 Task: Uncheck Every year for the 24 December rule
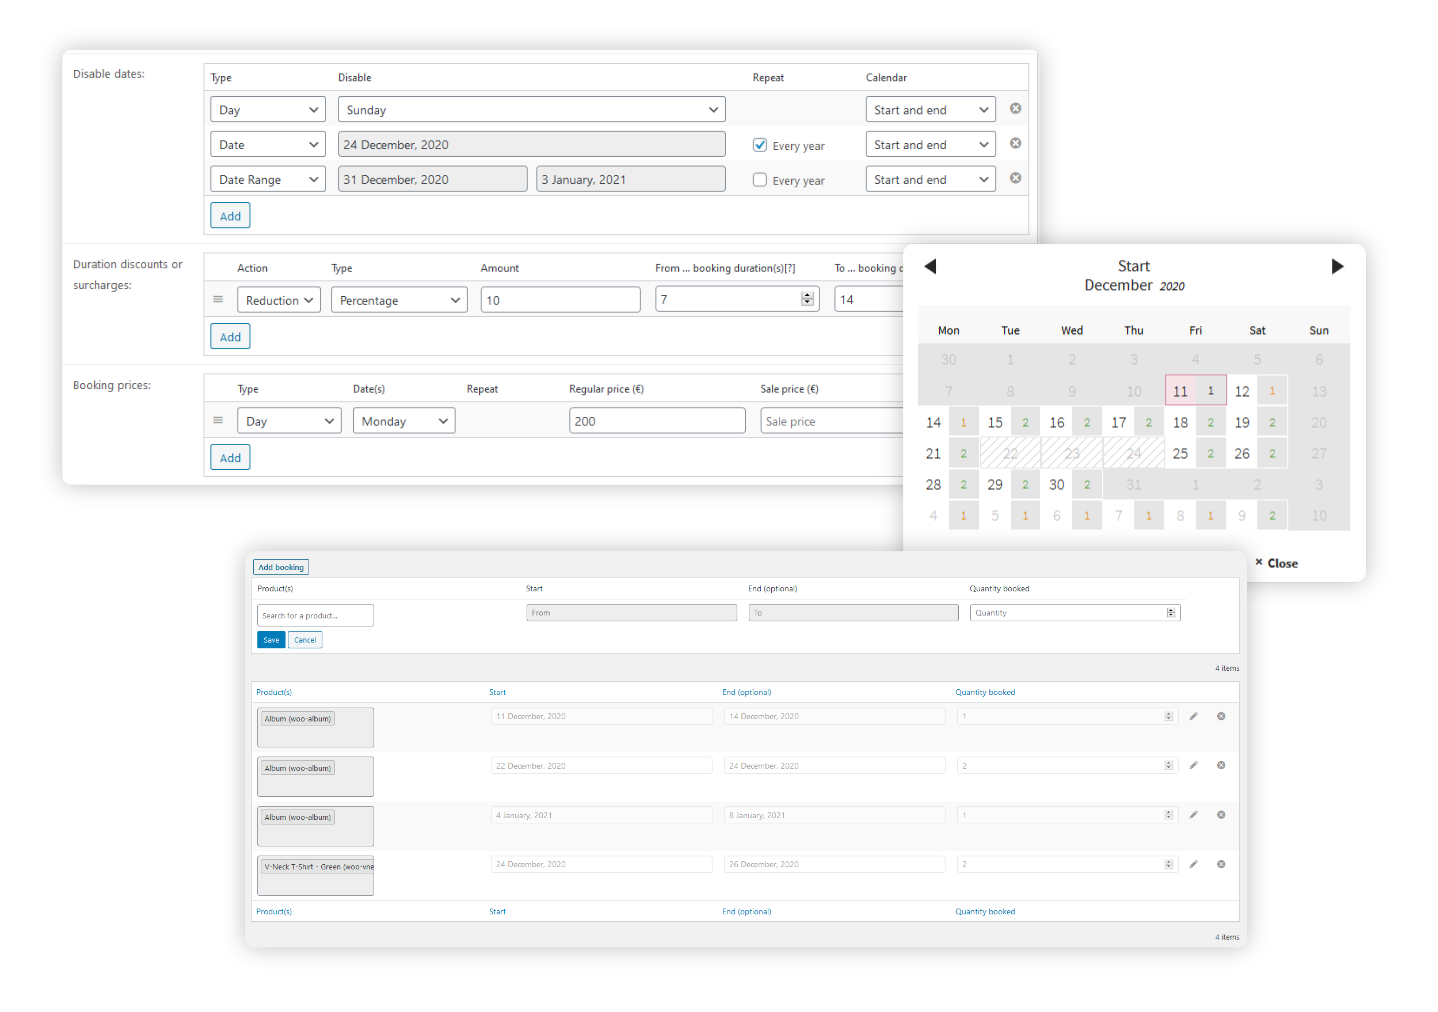point(760,144)
